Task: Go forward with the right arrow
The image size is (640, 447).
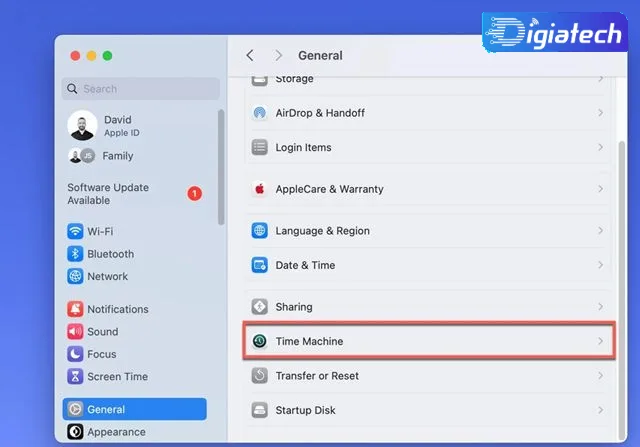Action: coord(278,55)
